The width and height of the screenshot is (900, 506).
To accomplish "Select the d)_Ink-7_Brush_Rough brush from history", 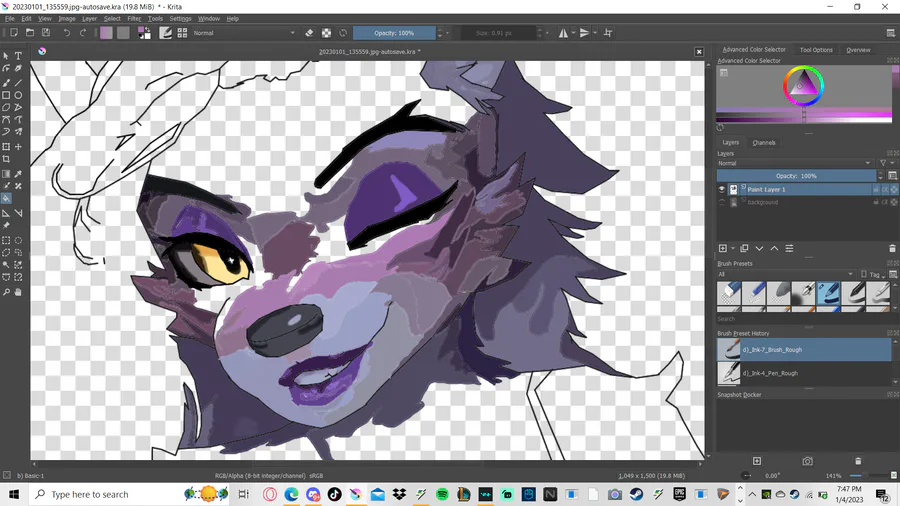I will (804, 349).
